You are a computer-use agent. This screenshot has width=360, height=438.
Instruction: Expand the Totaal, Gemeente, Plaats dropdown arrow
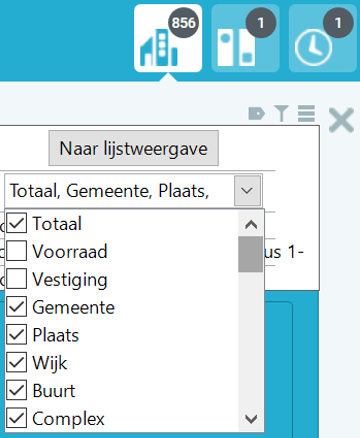click(247, 191)
